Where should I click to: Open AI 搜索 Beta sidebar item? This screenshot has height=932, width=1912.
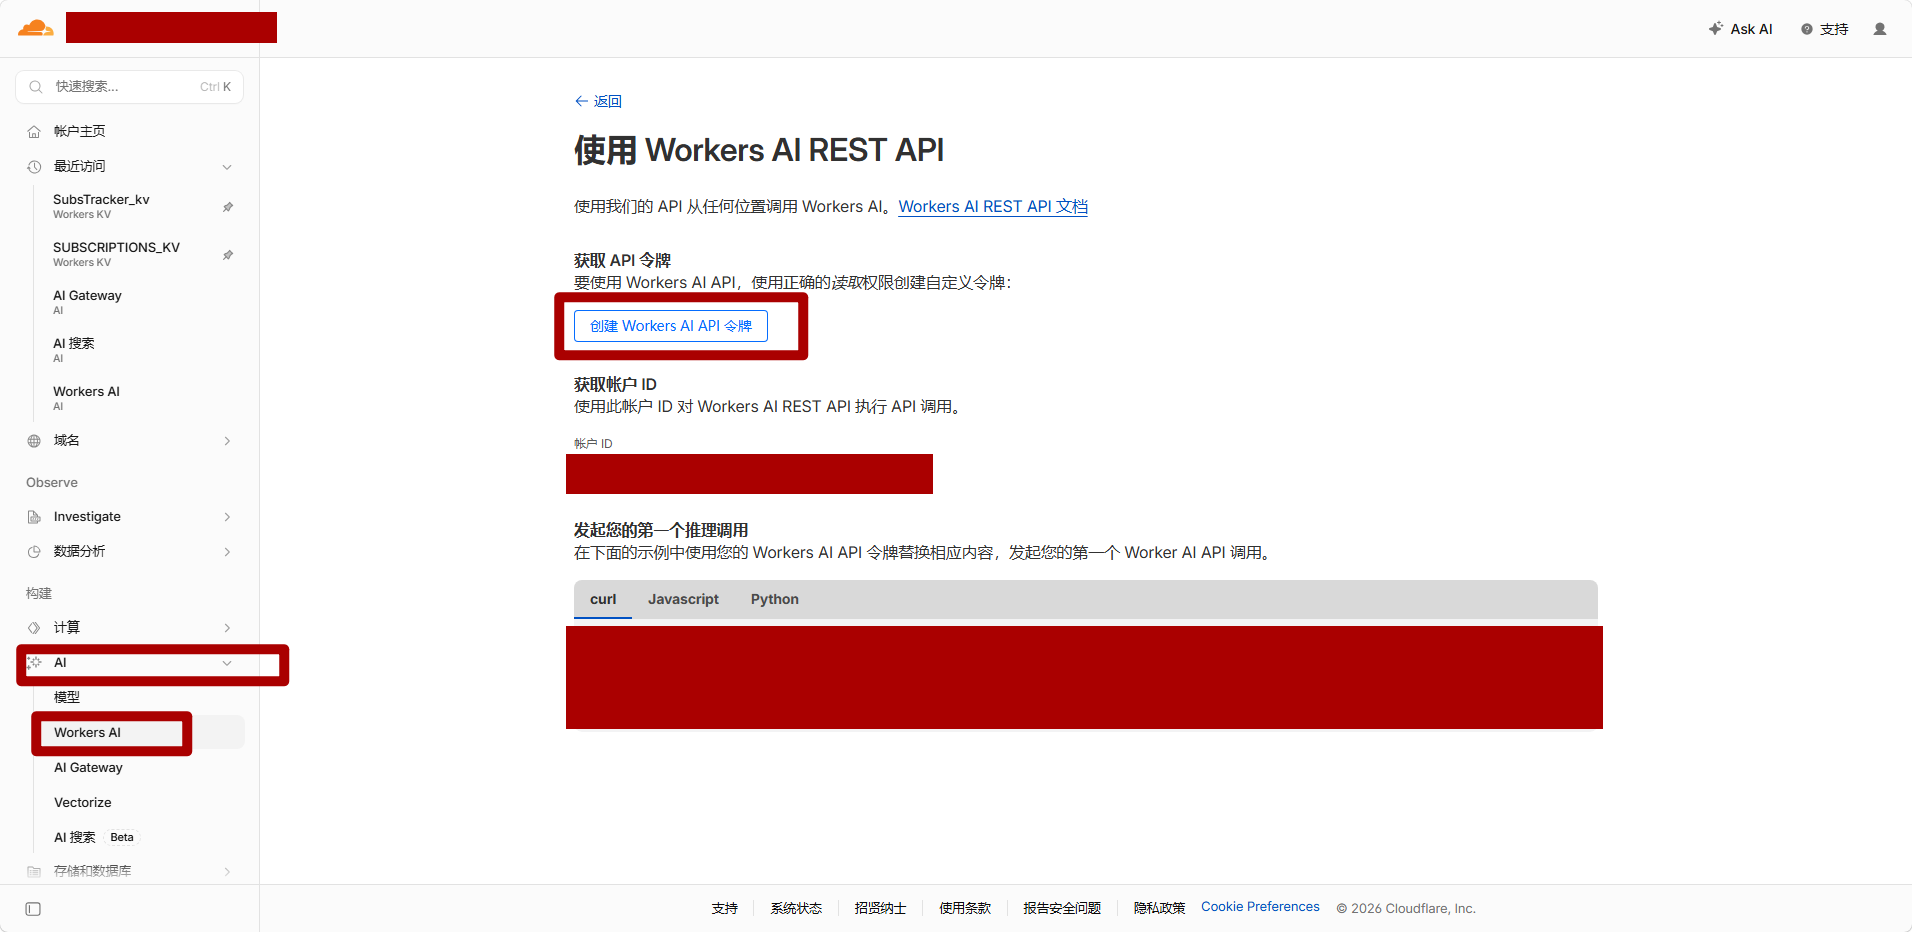(95, 837)
